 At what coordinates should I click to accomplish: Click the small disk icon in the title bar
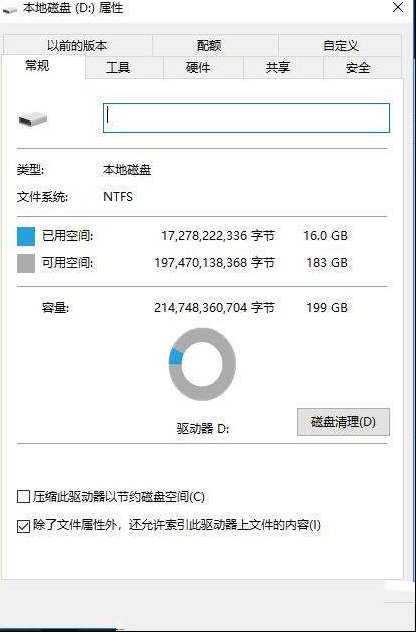click(10, 9)
